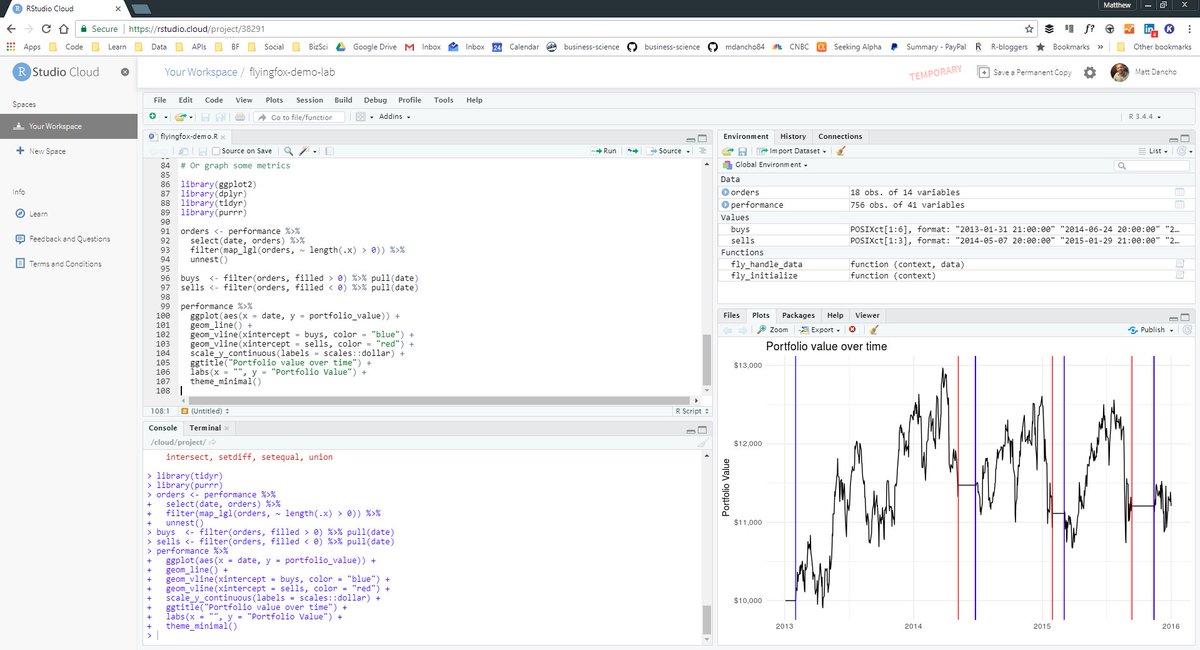
Task: Click Save a Permanent Copy button
Action: [x=1024, y=72]
